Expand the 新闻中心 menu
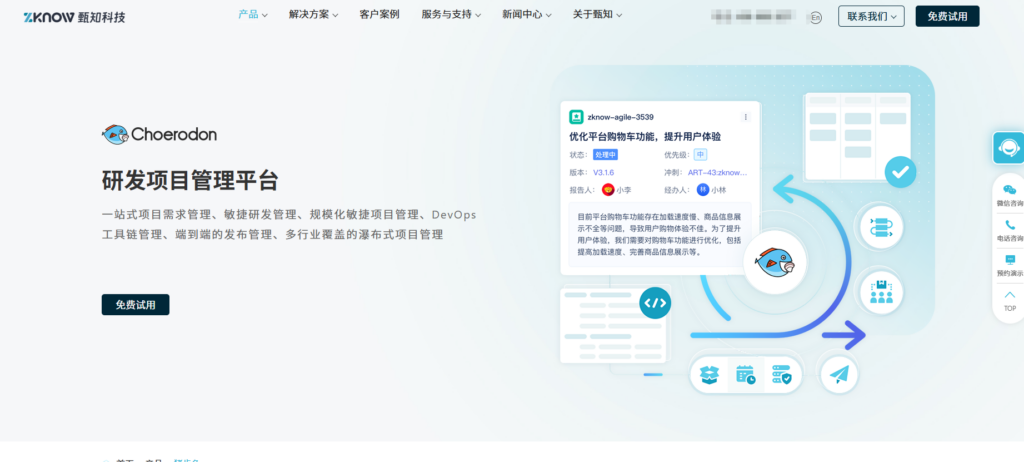Viewport: 1024px width, 462px height. [x=526, y=14]
